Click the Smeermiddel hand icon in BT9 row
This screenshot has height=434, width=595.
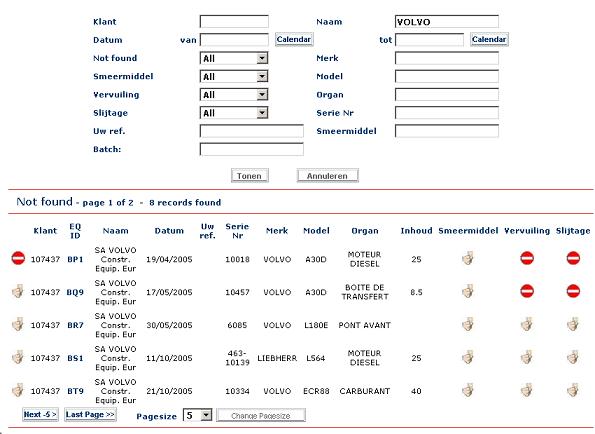[468, 390]
